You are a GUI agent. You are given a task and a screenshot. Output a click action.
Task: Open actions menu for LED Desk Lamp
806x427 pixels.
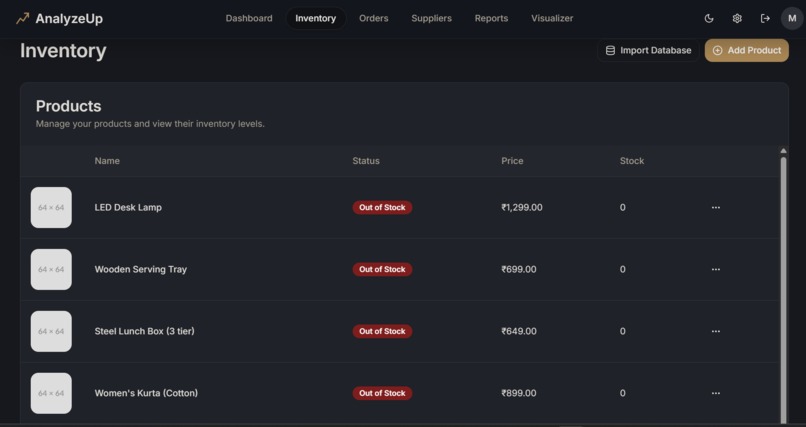pyautogui.click(x=716, y=208)
